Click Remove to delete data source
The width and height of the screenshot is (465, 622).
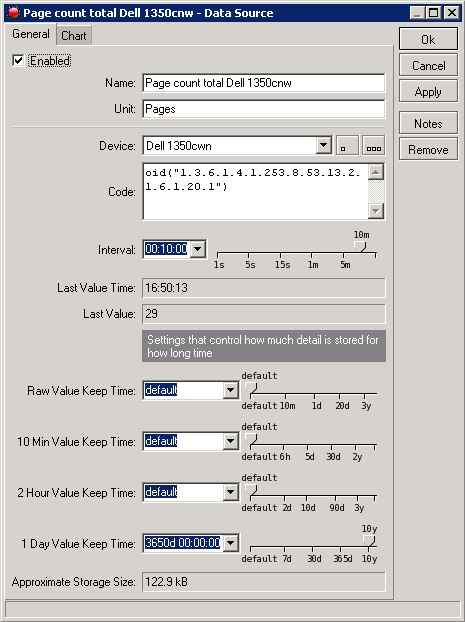pyautogui.click(x=428, y=150)
